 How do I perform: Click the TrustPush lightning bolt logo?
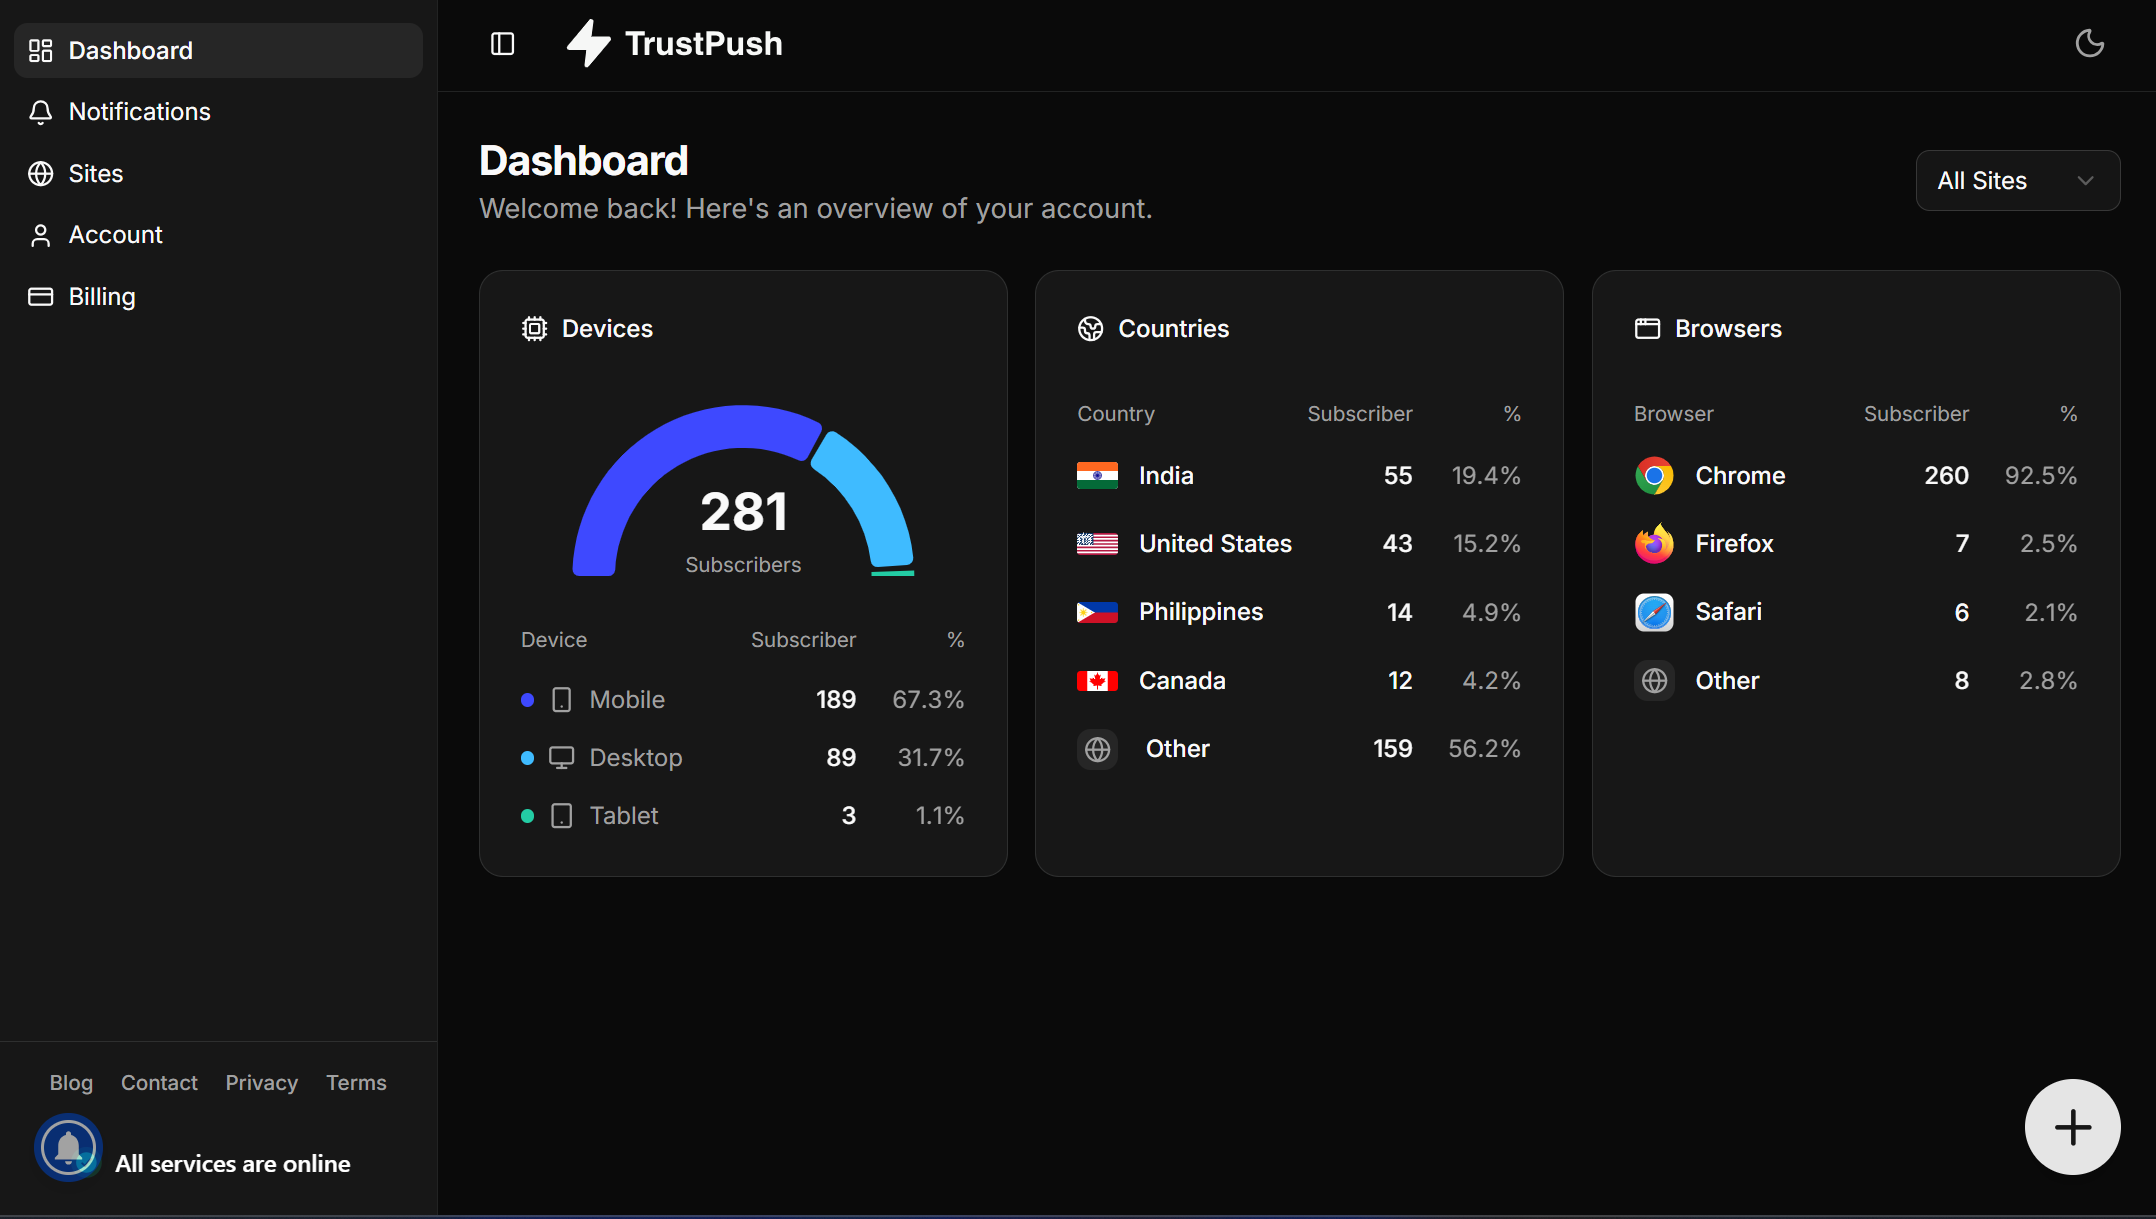589,44
